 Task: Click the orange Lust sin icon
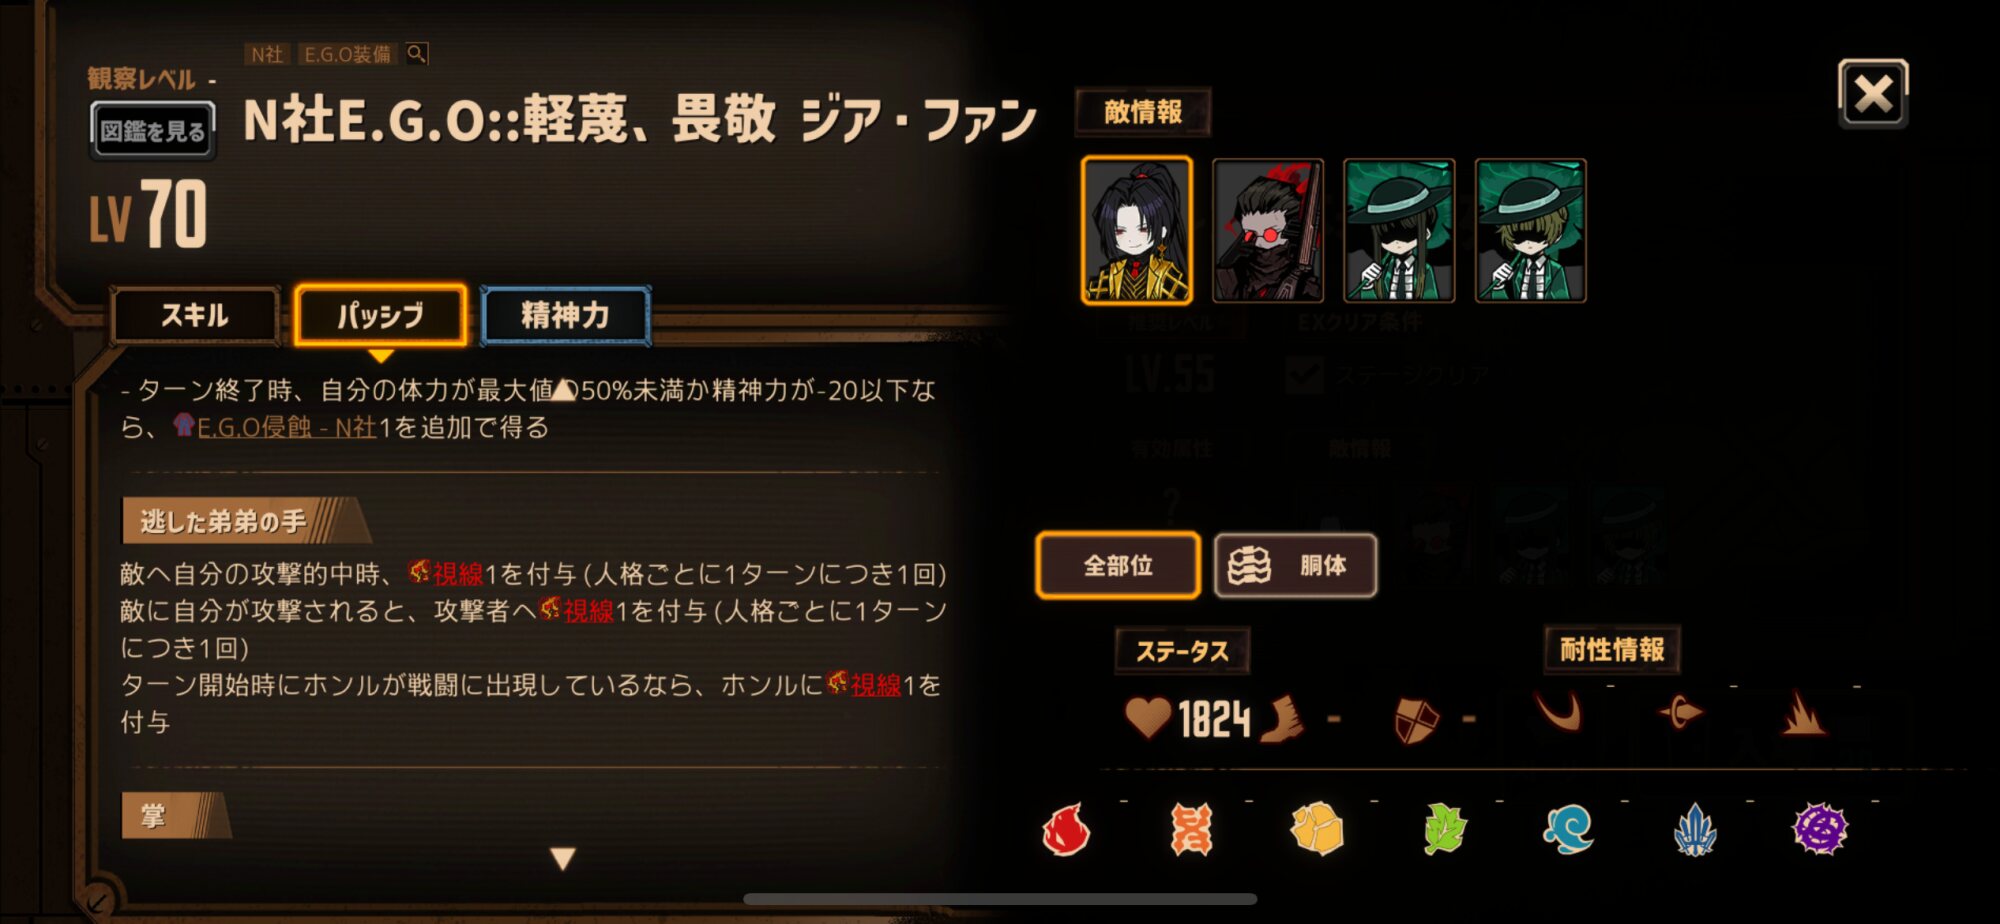(x=1191, y=829)
